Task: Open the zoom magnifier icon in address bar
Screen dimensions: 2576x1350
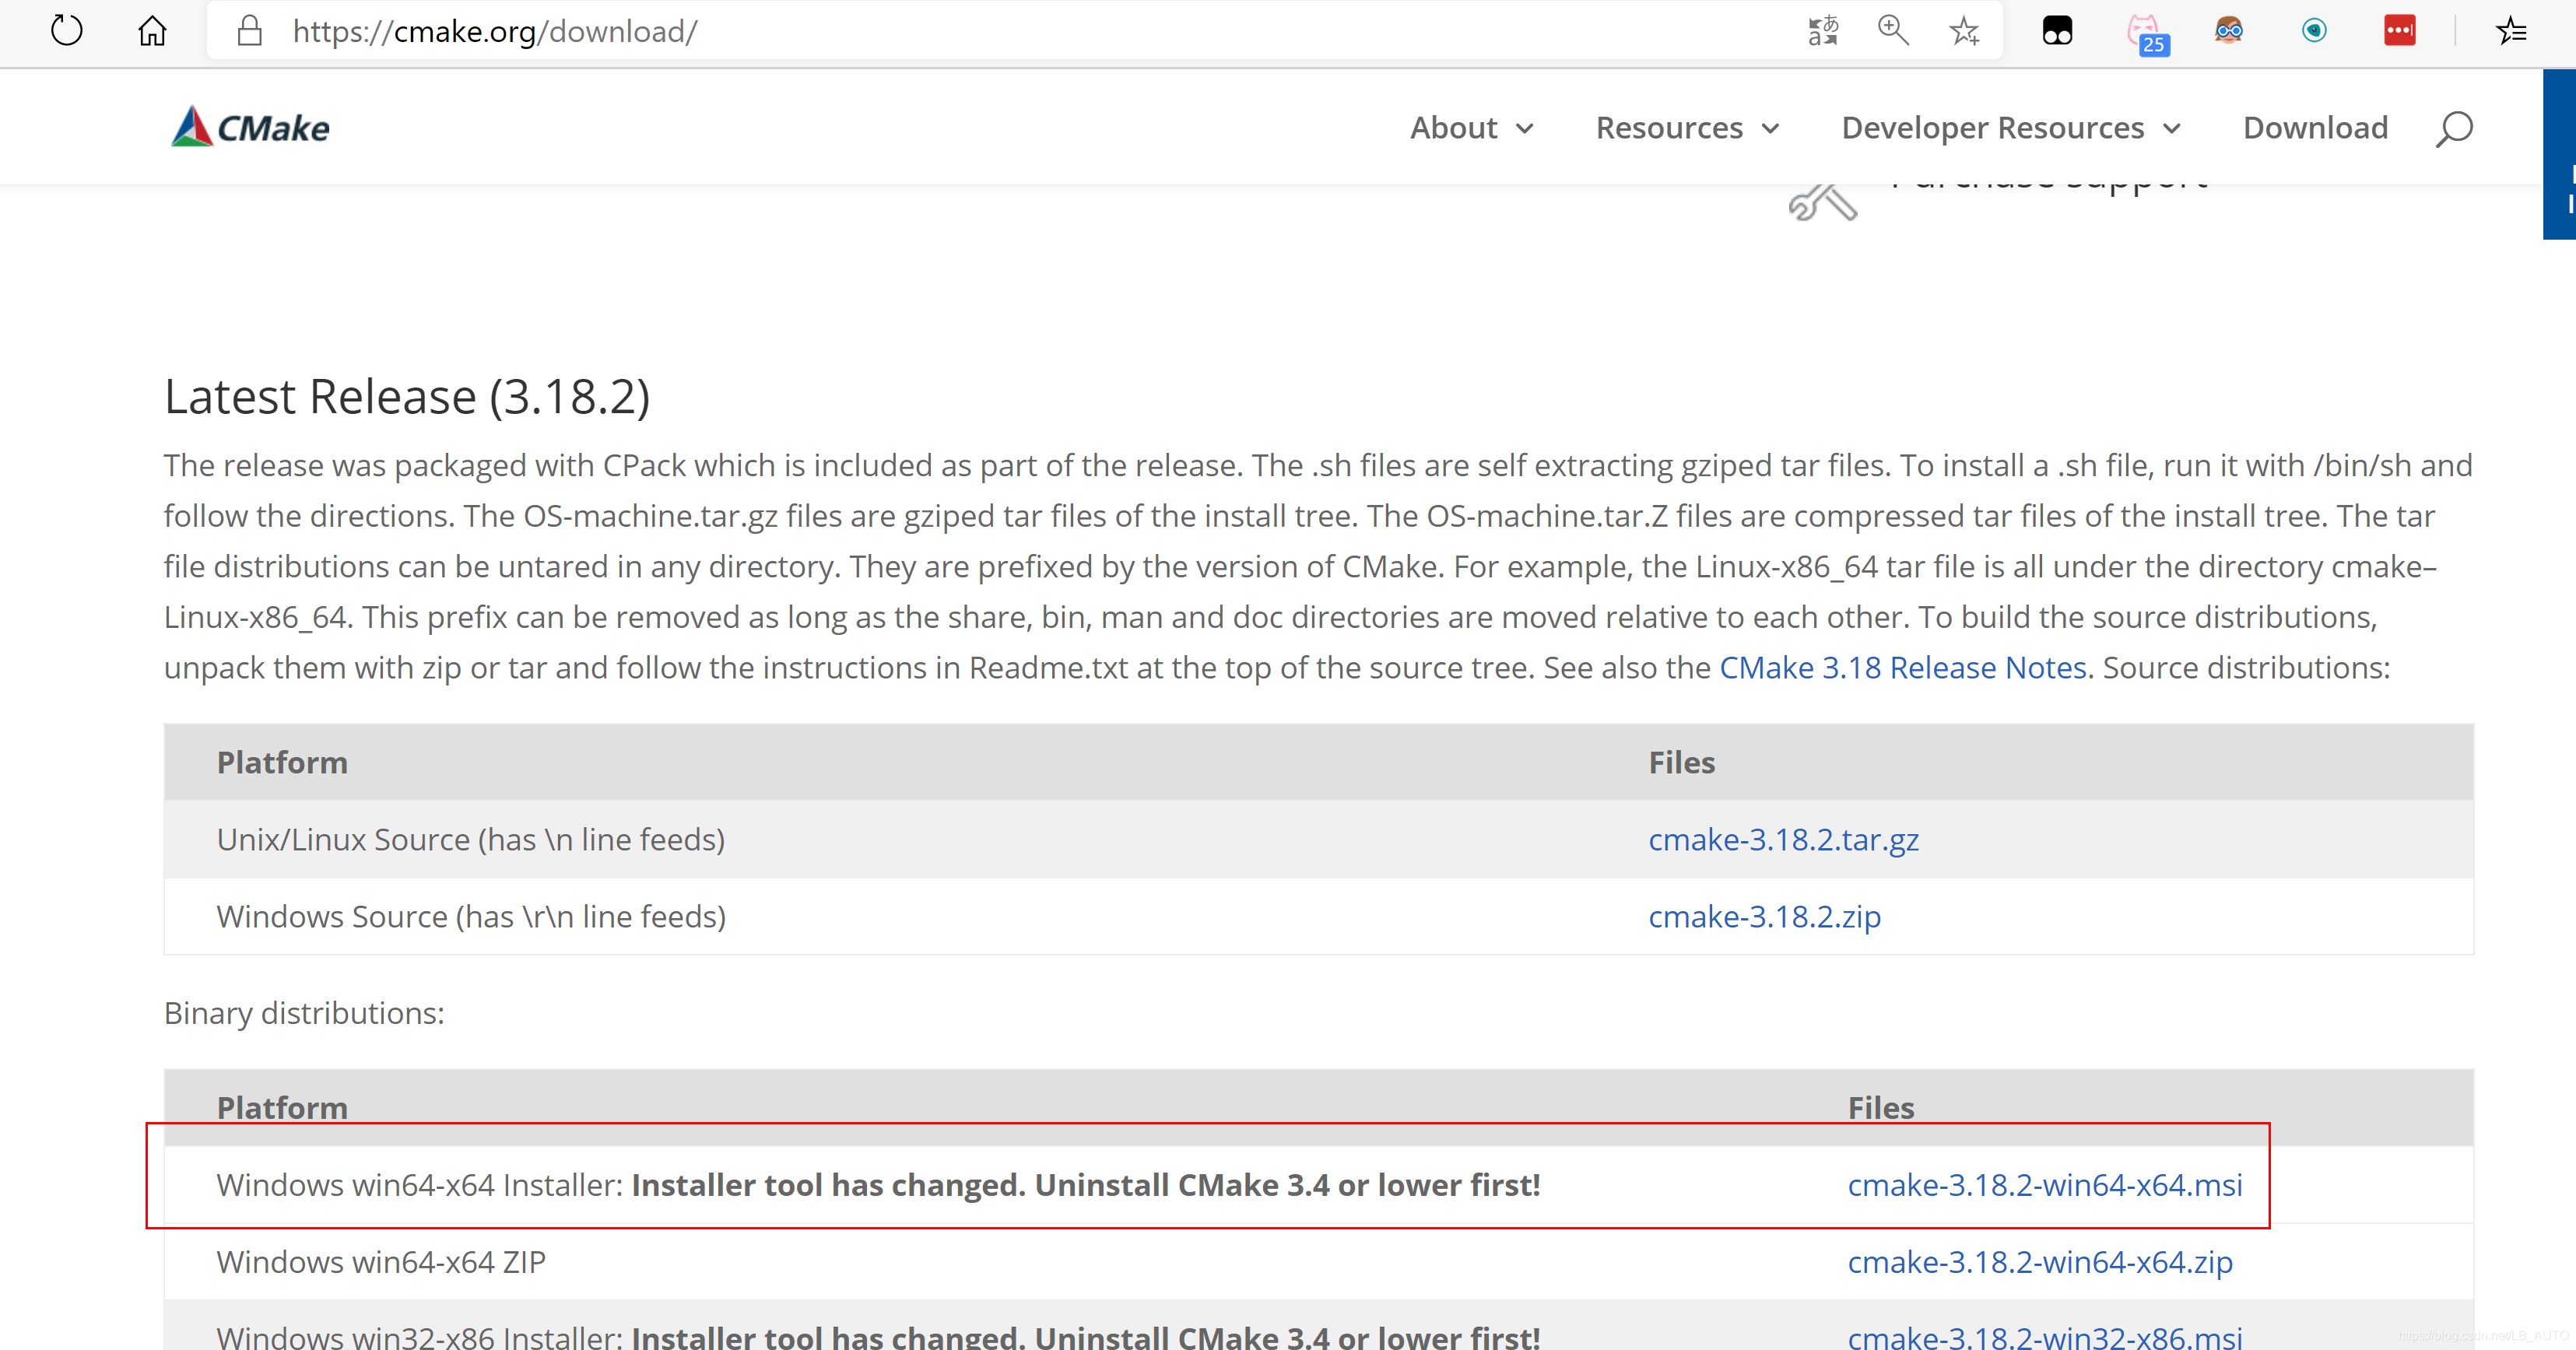Action: point(1893,31)
